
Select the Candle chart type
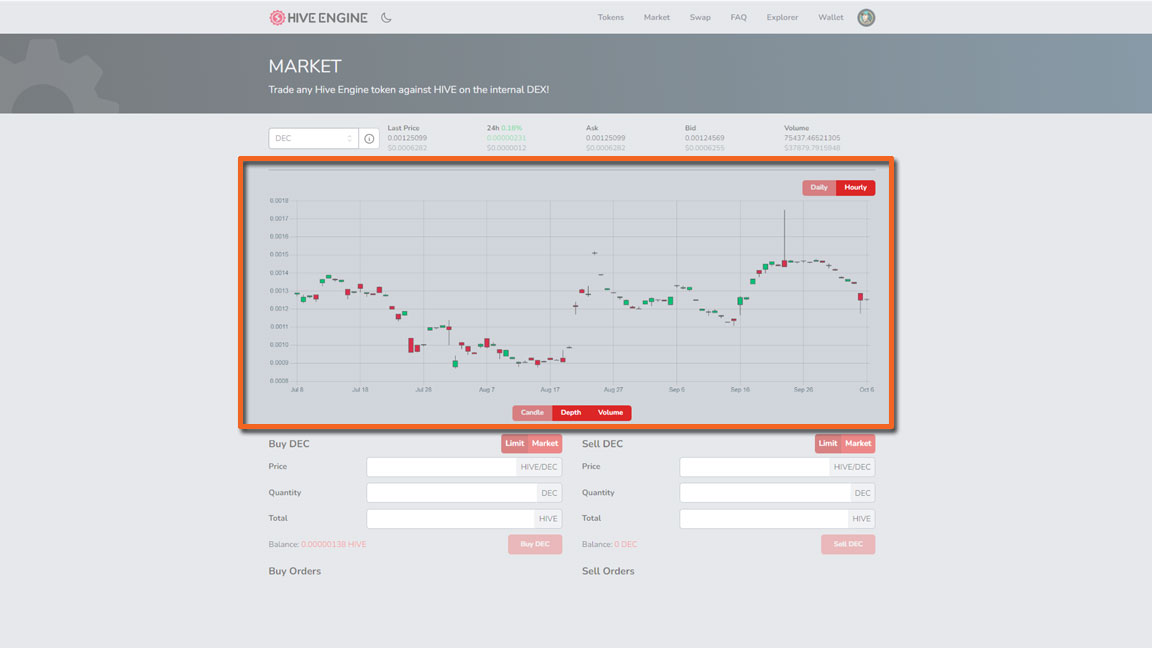coord(532,413)
